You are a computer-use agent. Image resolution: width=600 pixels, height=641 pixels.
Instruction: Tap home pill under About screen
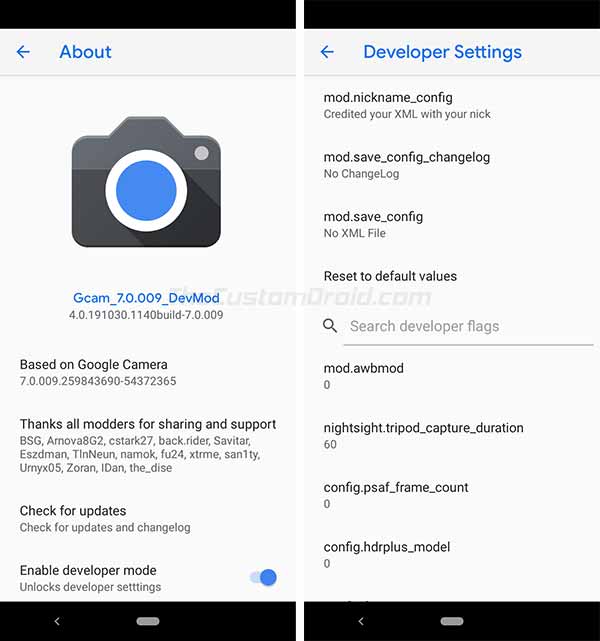pos(148,621)
